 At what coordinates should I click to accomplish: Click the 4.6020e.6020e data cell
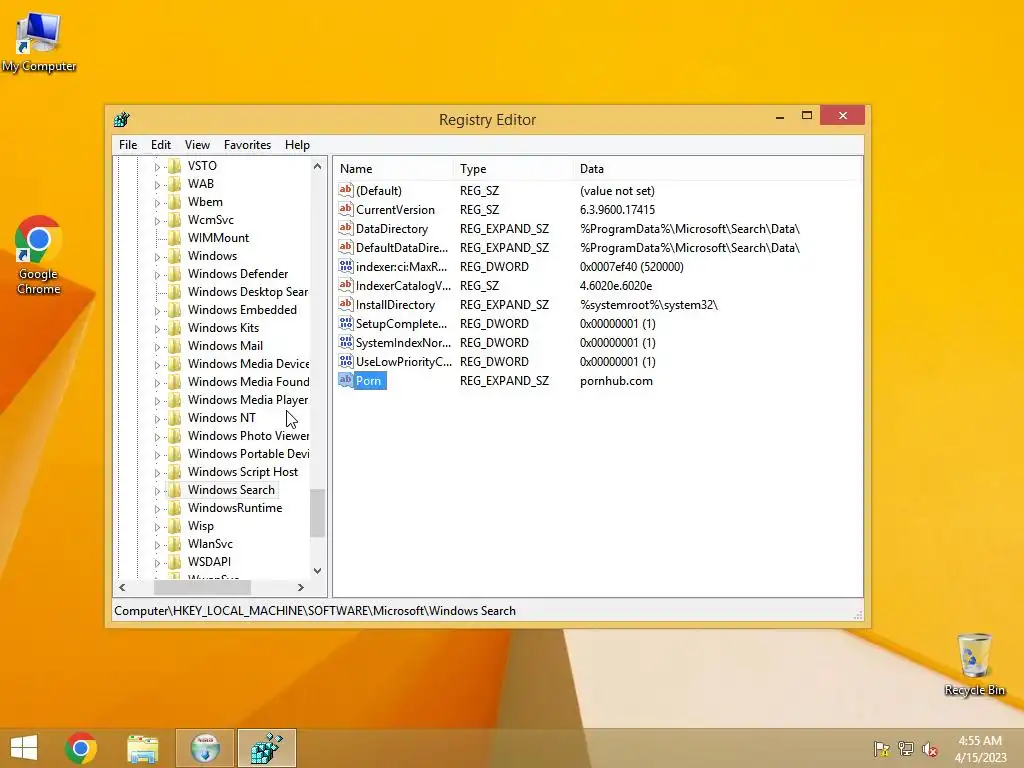tap(616, 285)
